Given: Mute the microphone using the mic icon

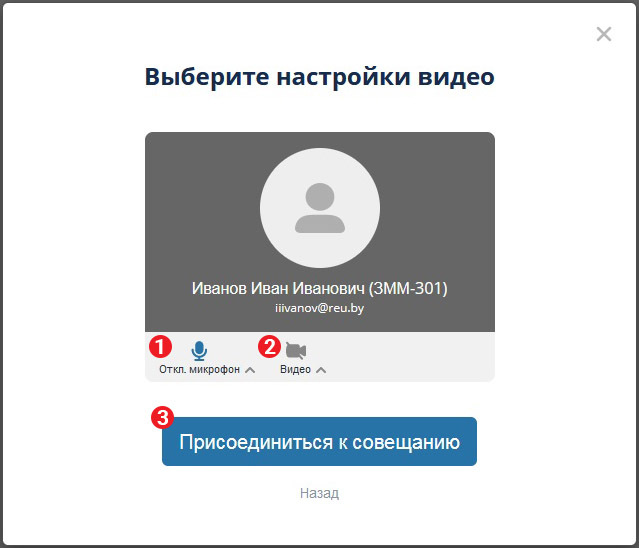Looking at the screenshot, I should 199,350.
